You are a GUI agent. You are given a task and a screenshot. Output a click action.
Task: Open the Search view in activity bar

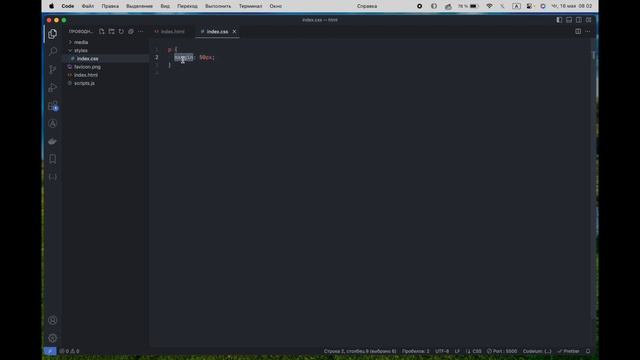[53, 51]
